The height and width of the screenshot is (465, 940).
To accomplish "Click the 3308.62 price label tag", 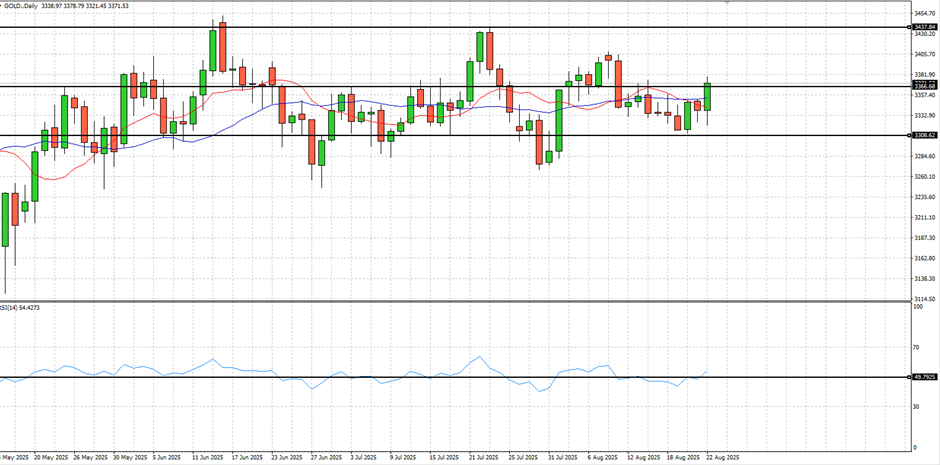I will (x=923, y=135).
